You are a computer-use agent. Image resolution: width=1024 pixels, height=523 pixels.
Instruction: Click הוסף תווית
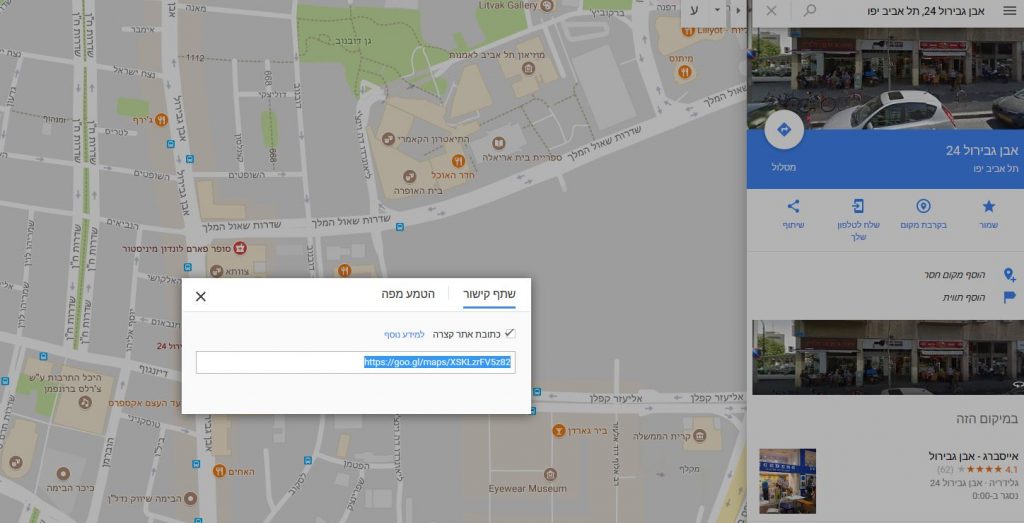[x=963, y=298]
